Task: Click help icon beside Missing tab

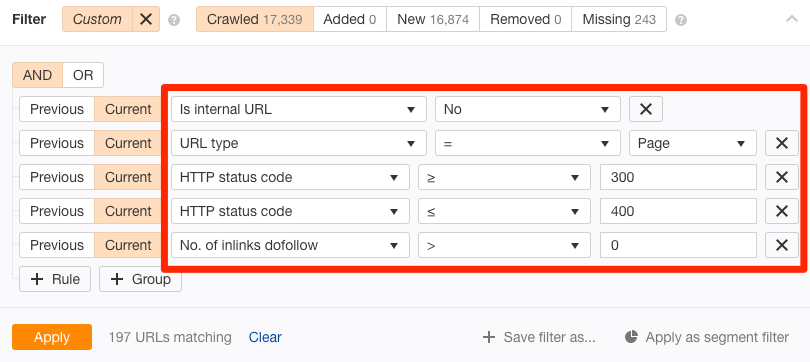Action: pyautogui.click(x=681, y=20)
